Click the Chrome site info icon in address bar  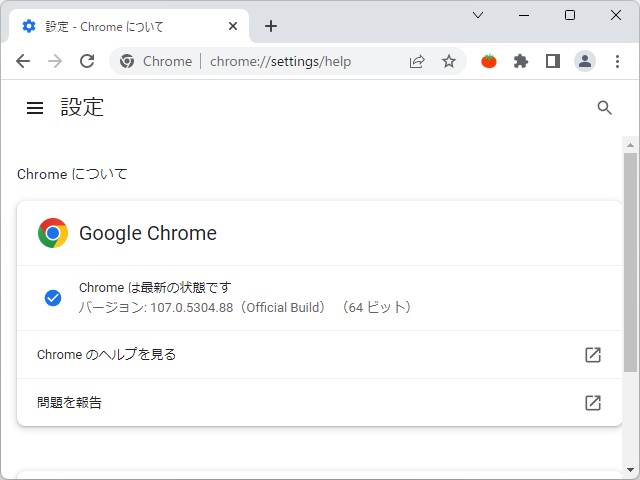coord(127,62)
